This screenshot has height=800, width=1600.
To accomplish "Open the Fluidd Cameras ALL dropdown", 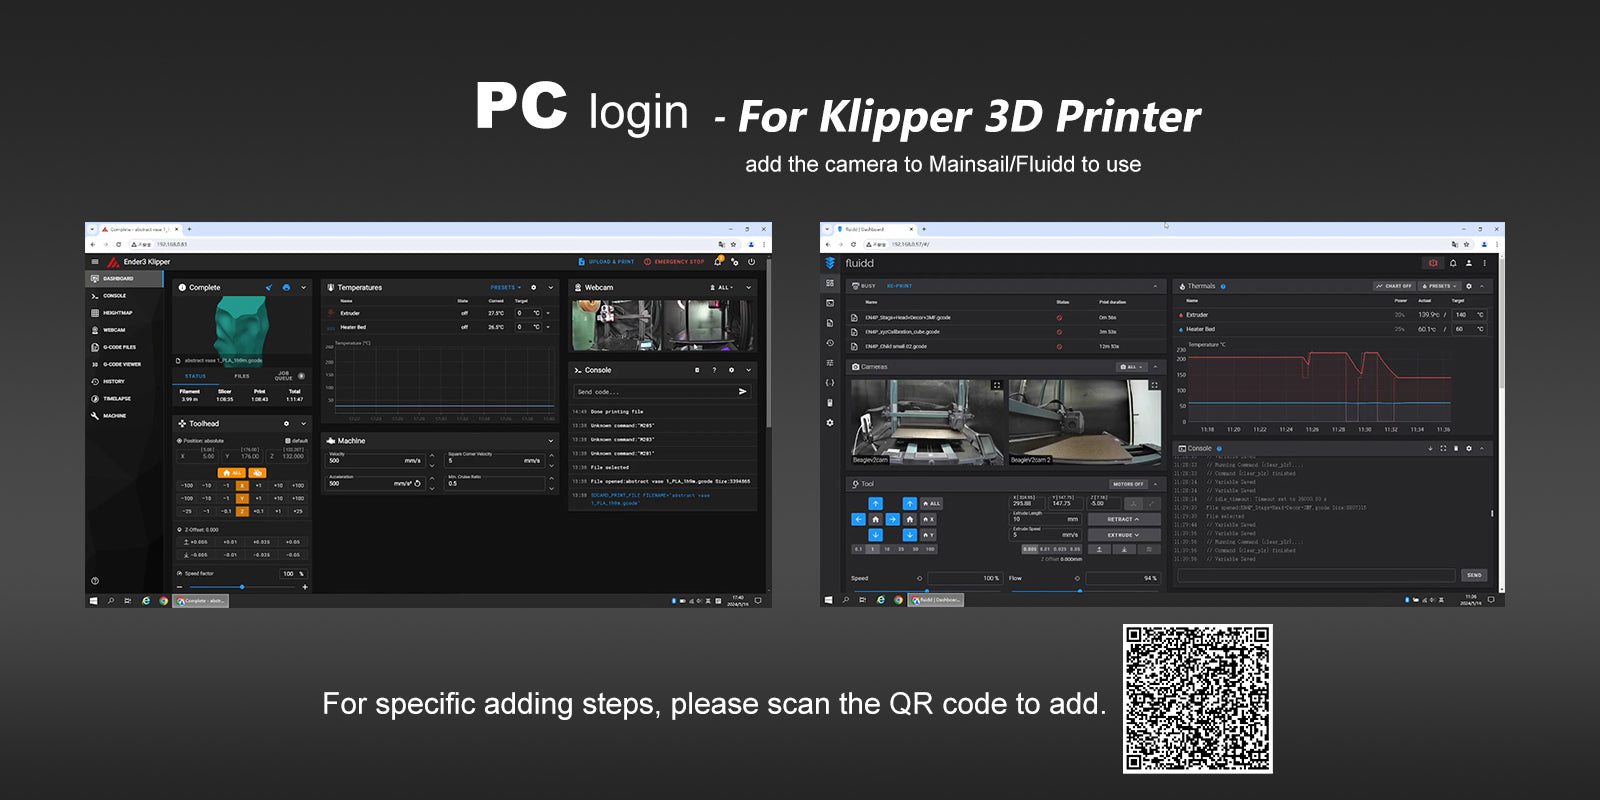I will [x=1131, y=367].
